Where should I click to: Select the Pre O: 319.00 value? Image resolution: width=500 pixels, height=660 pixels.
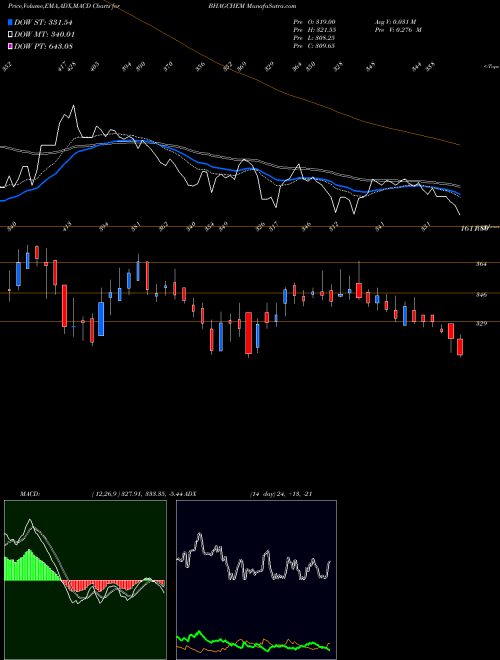(314, 21)
